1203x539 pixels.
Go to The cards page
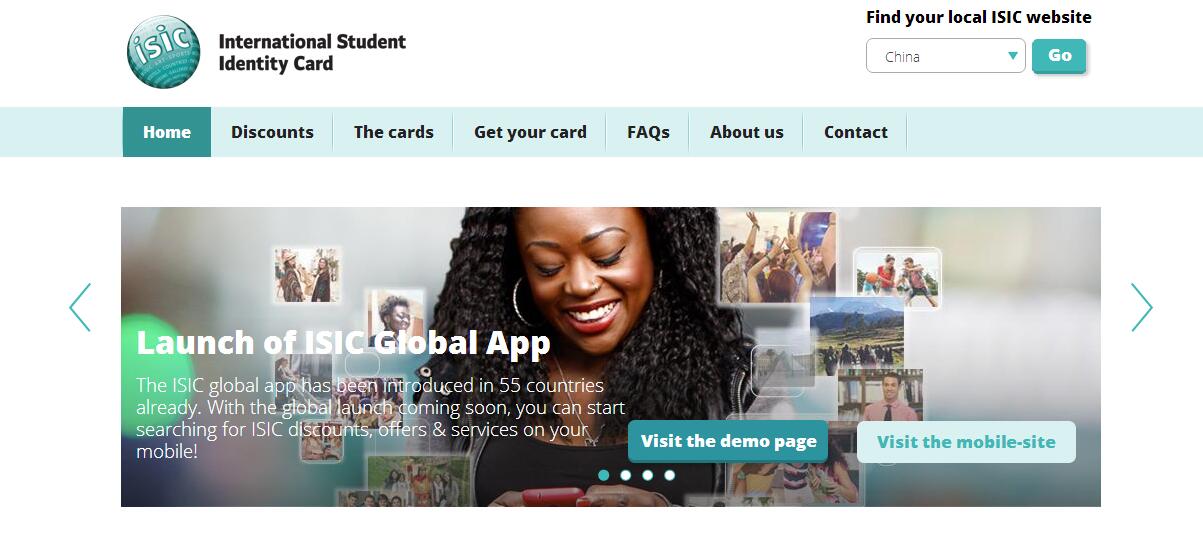tap(394, 132)
